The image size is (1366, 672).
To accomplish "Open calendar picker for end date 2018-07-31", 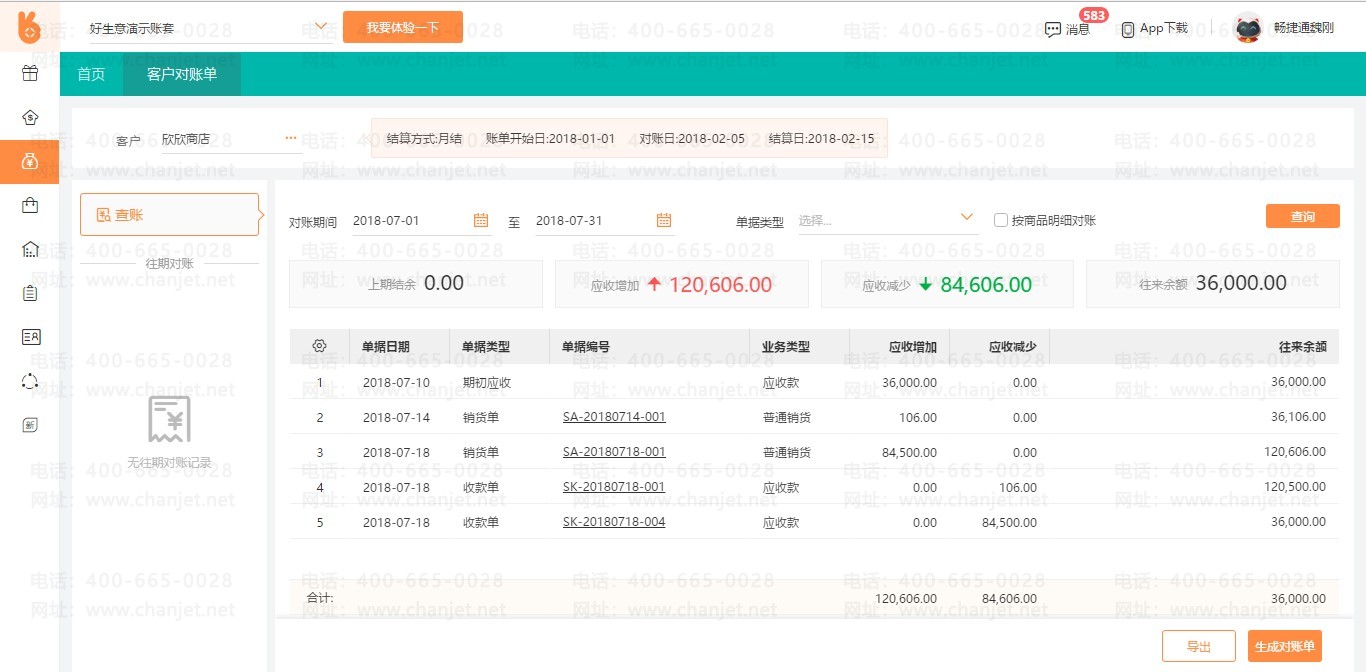I will [663, 220].
